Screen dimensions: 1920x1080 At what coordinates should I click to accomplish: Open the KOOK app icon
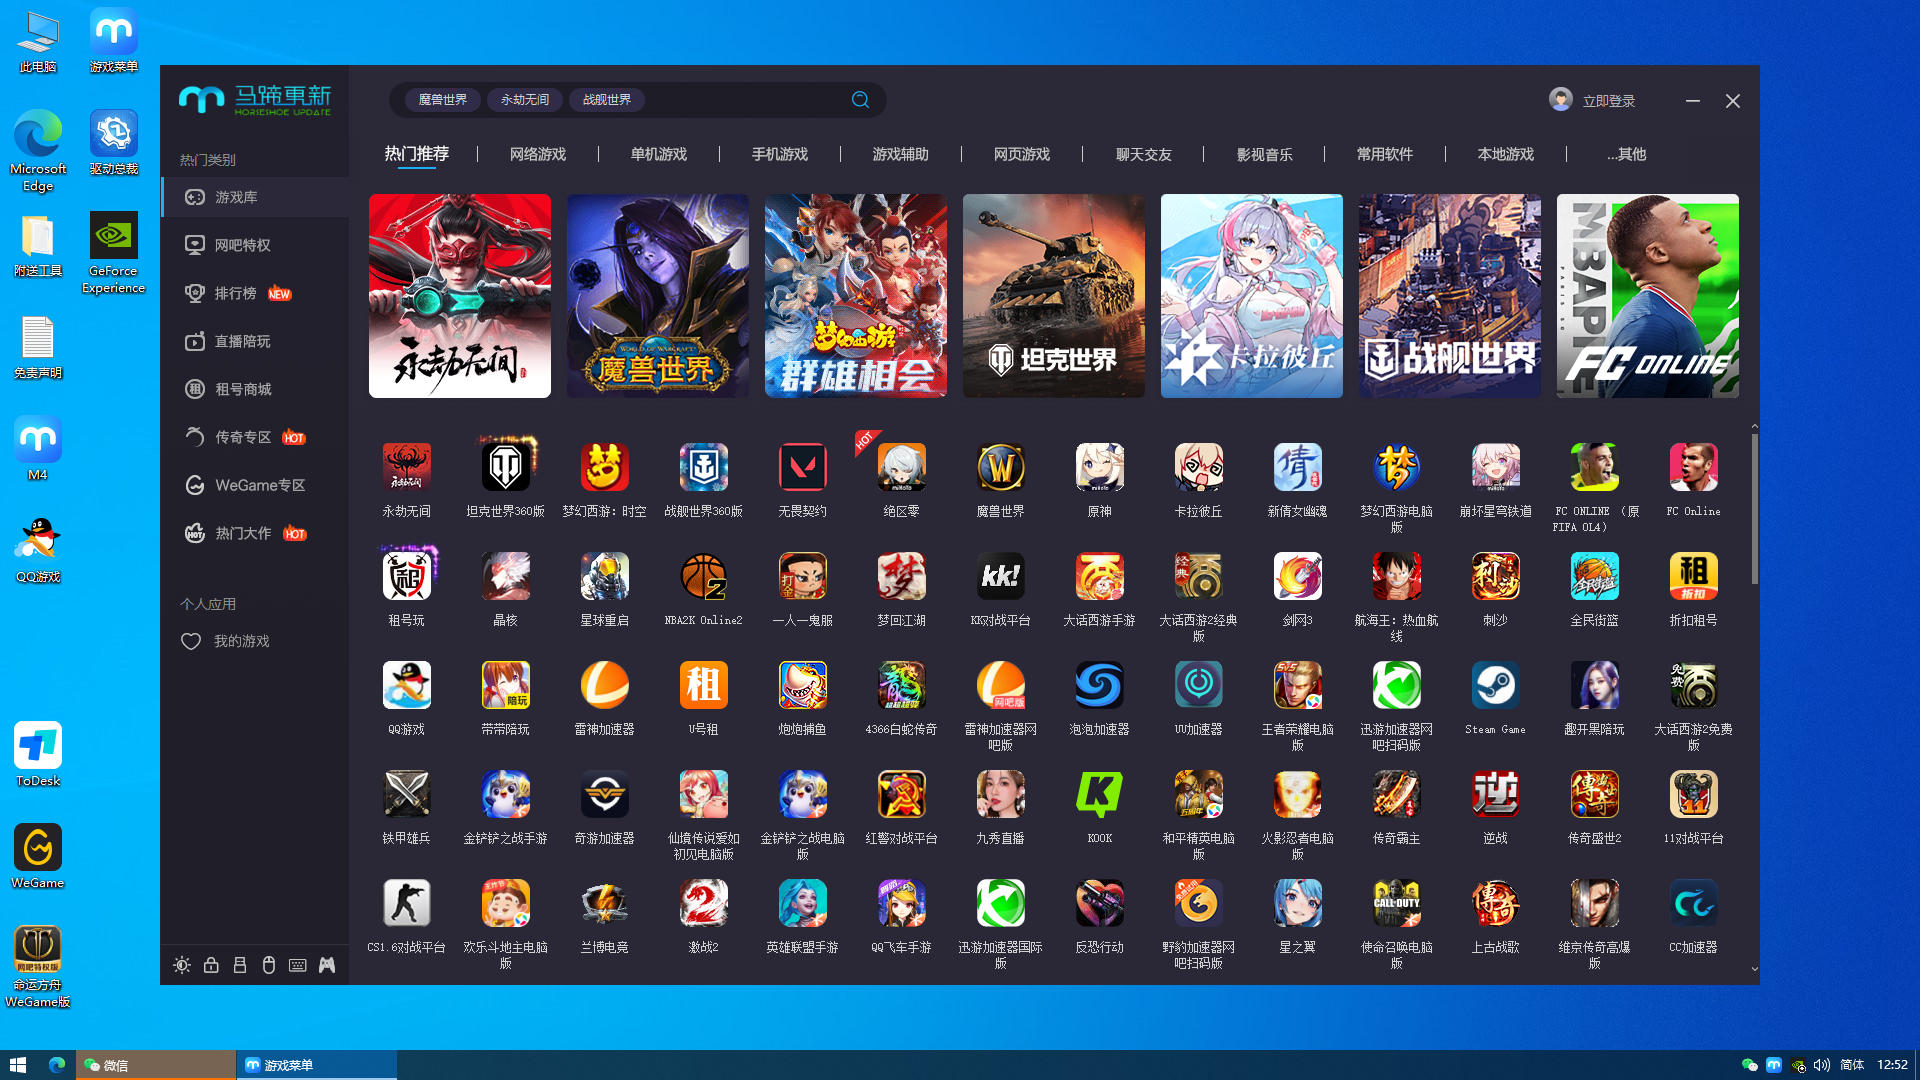coord(1099,795)
